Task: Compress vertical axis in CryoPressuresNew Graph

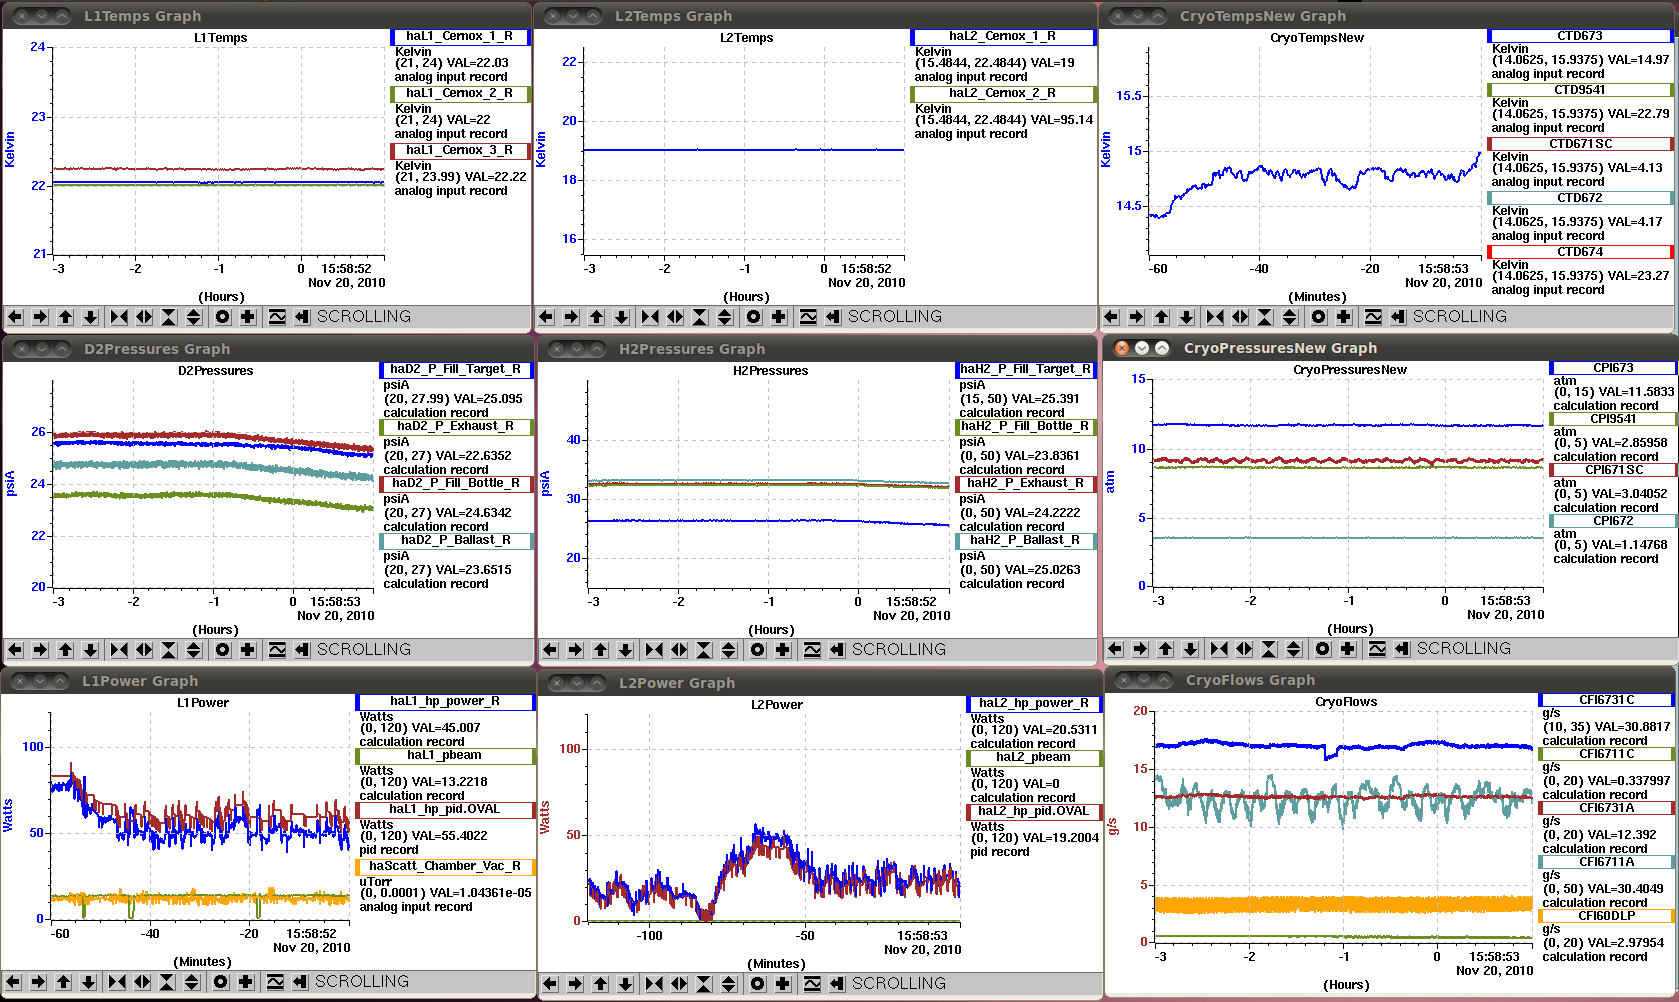Action: pos(1269,649)
